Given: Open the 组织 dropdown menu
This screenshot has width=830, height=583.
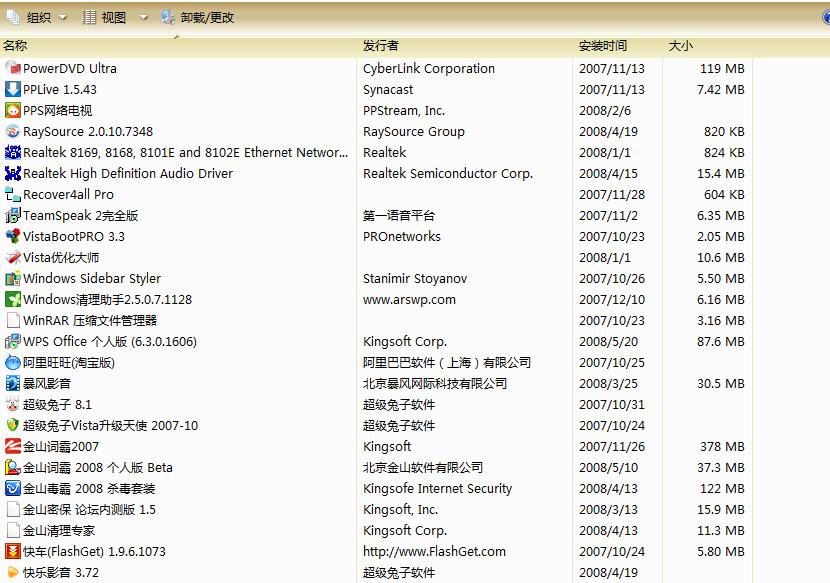Looking at the screenshot, I should pos(37,17).
